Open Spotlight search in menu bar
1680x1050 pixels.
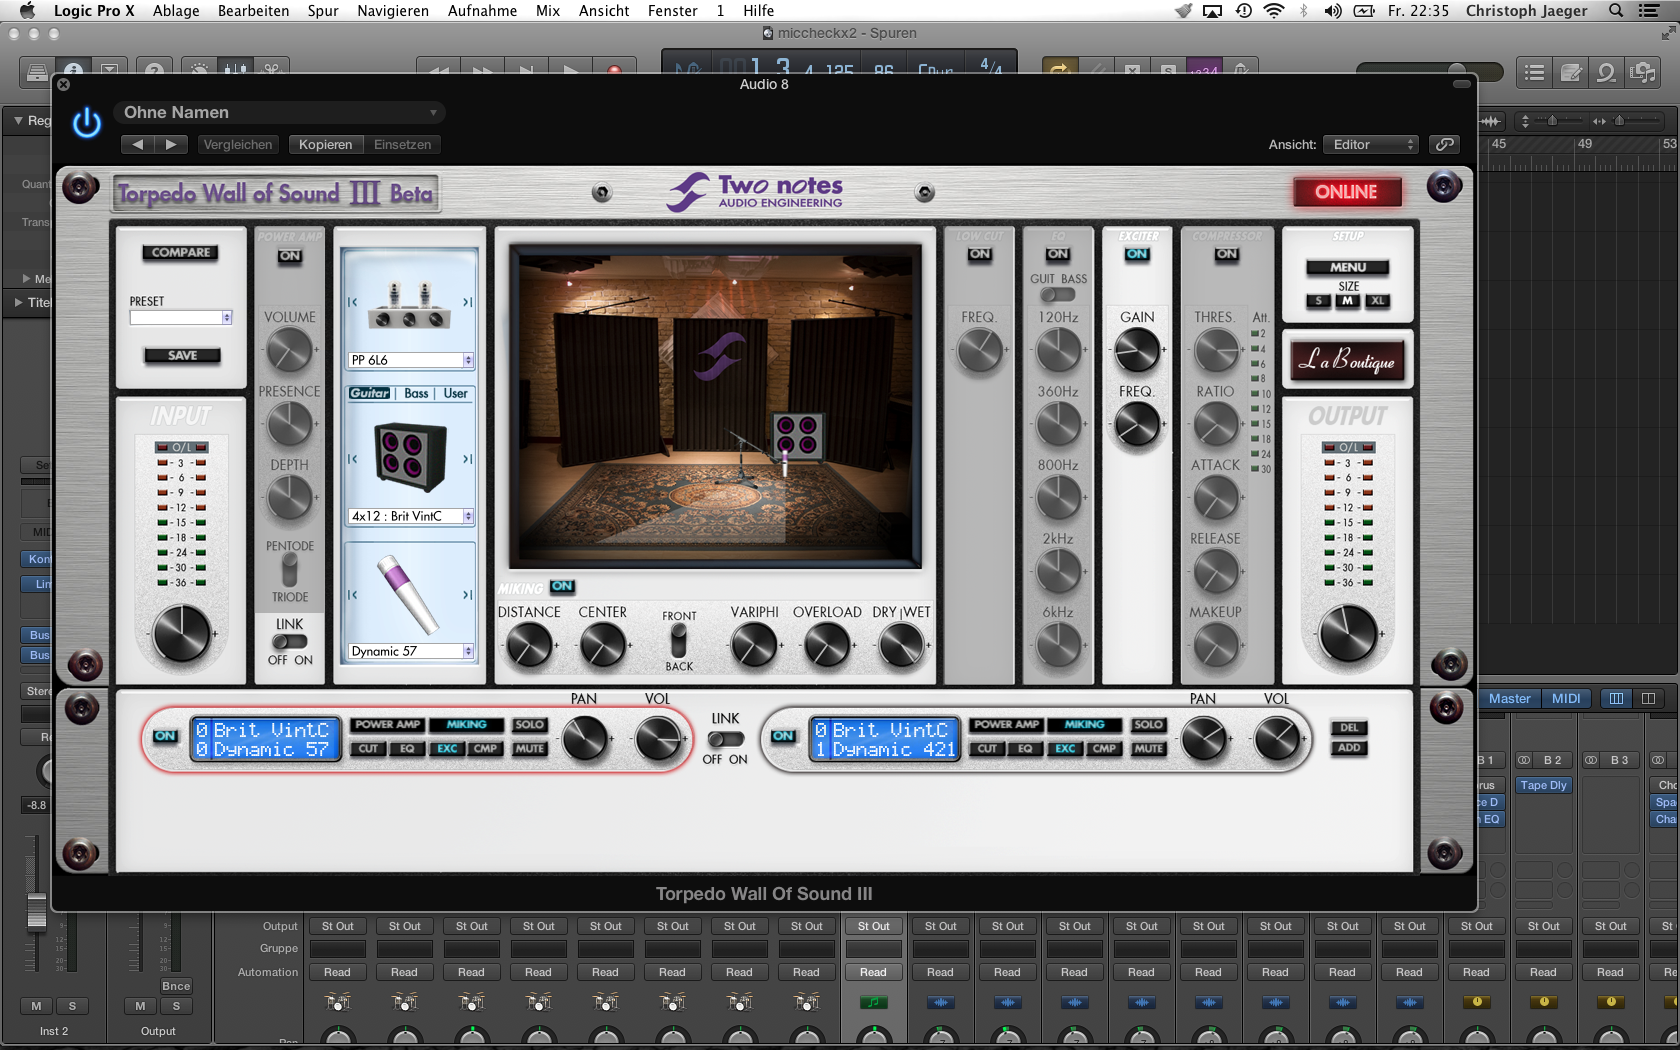pos(1616,11)
